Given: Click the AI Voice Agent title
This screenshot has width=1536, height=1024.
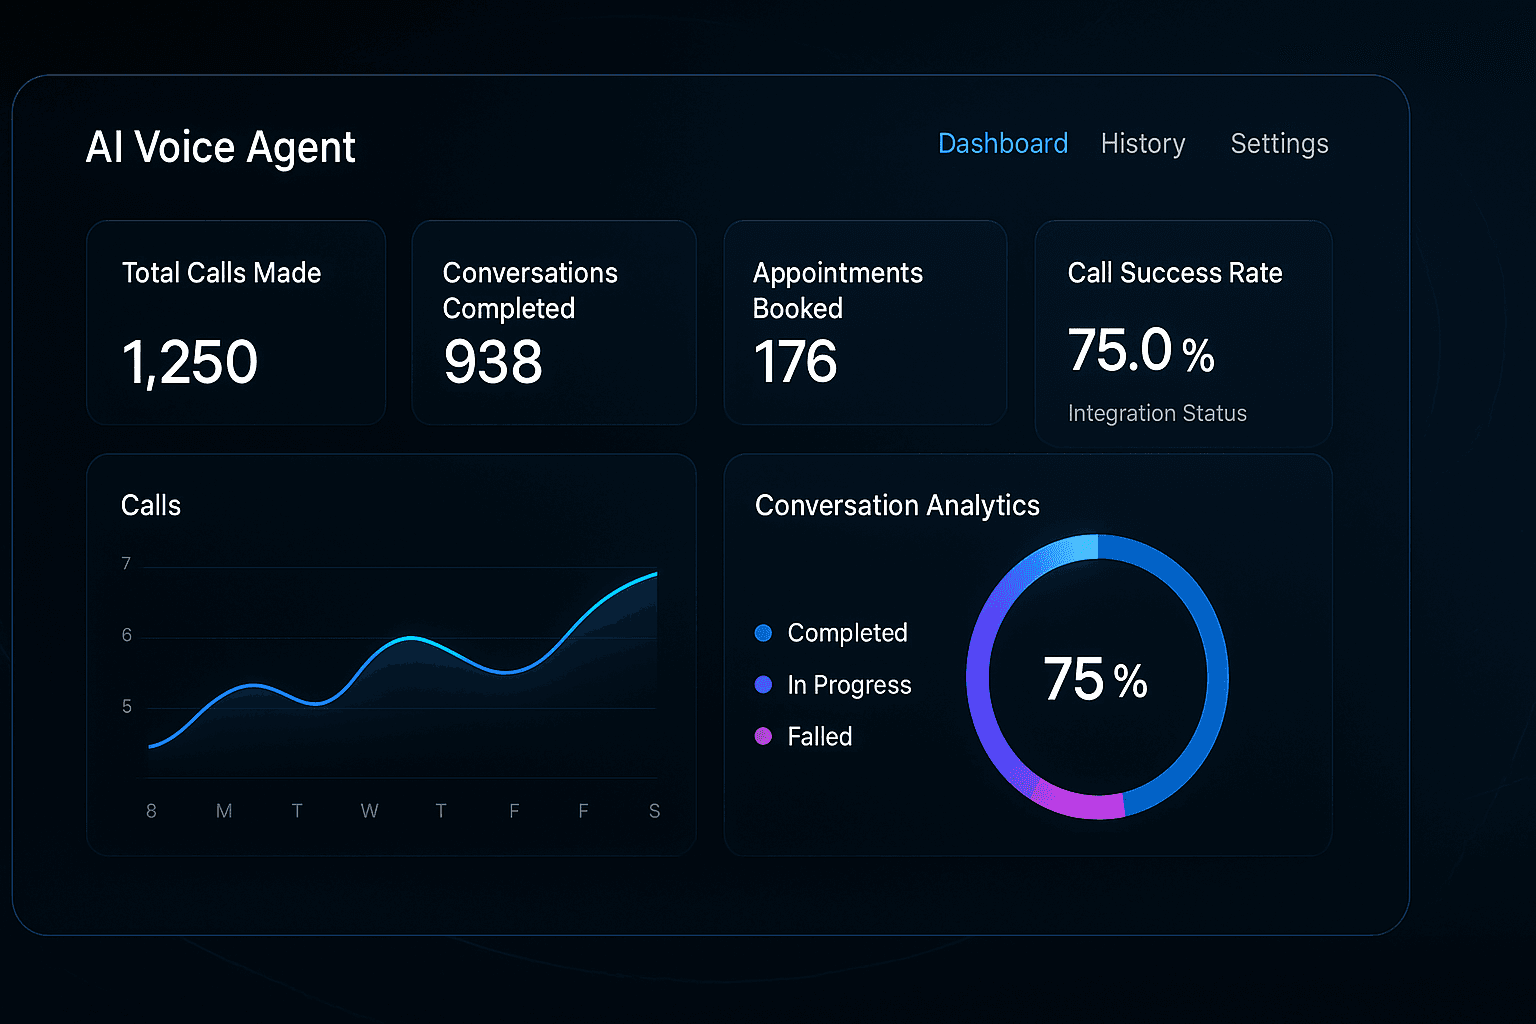Looking at the screenshot, I should pyautogui.click(x=221, y=147).
